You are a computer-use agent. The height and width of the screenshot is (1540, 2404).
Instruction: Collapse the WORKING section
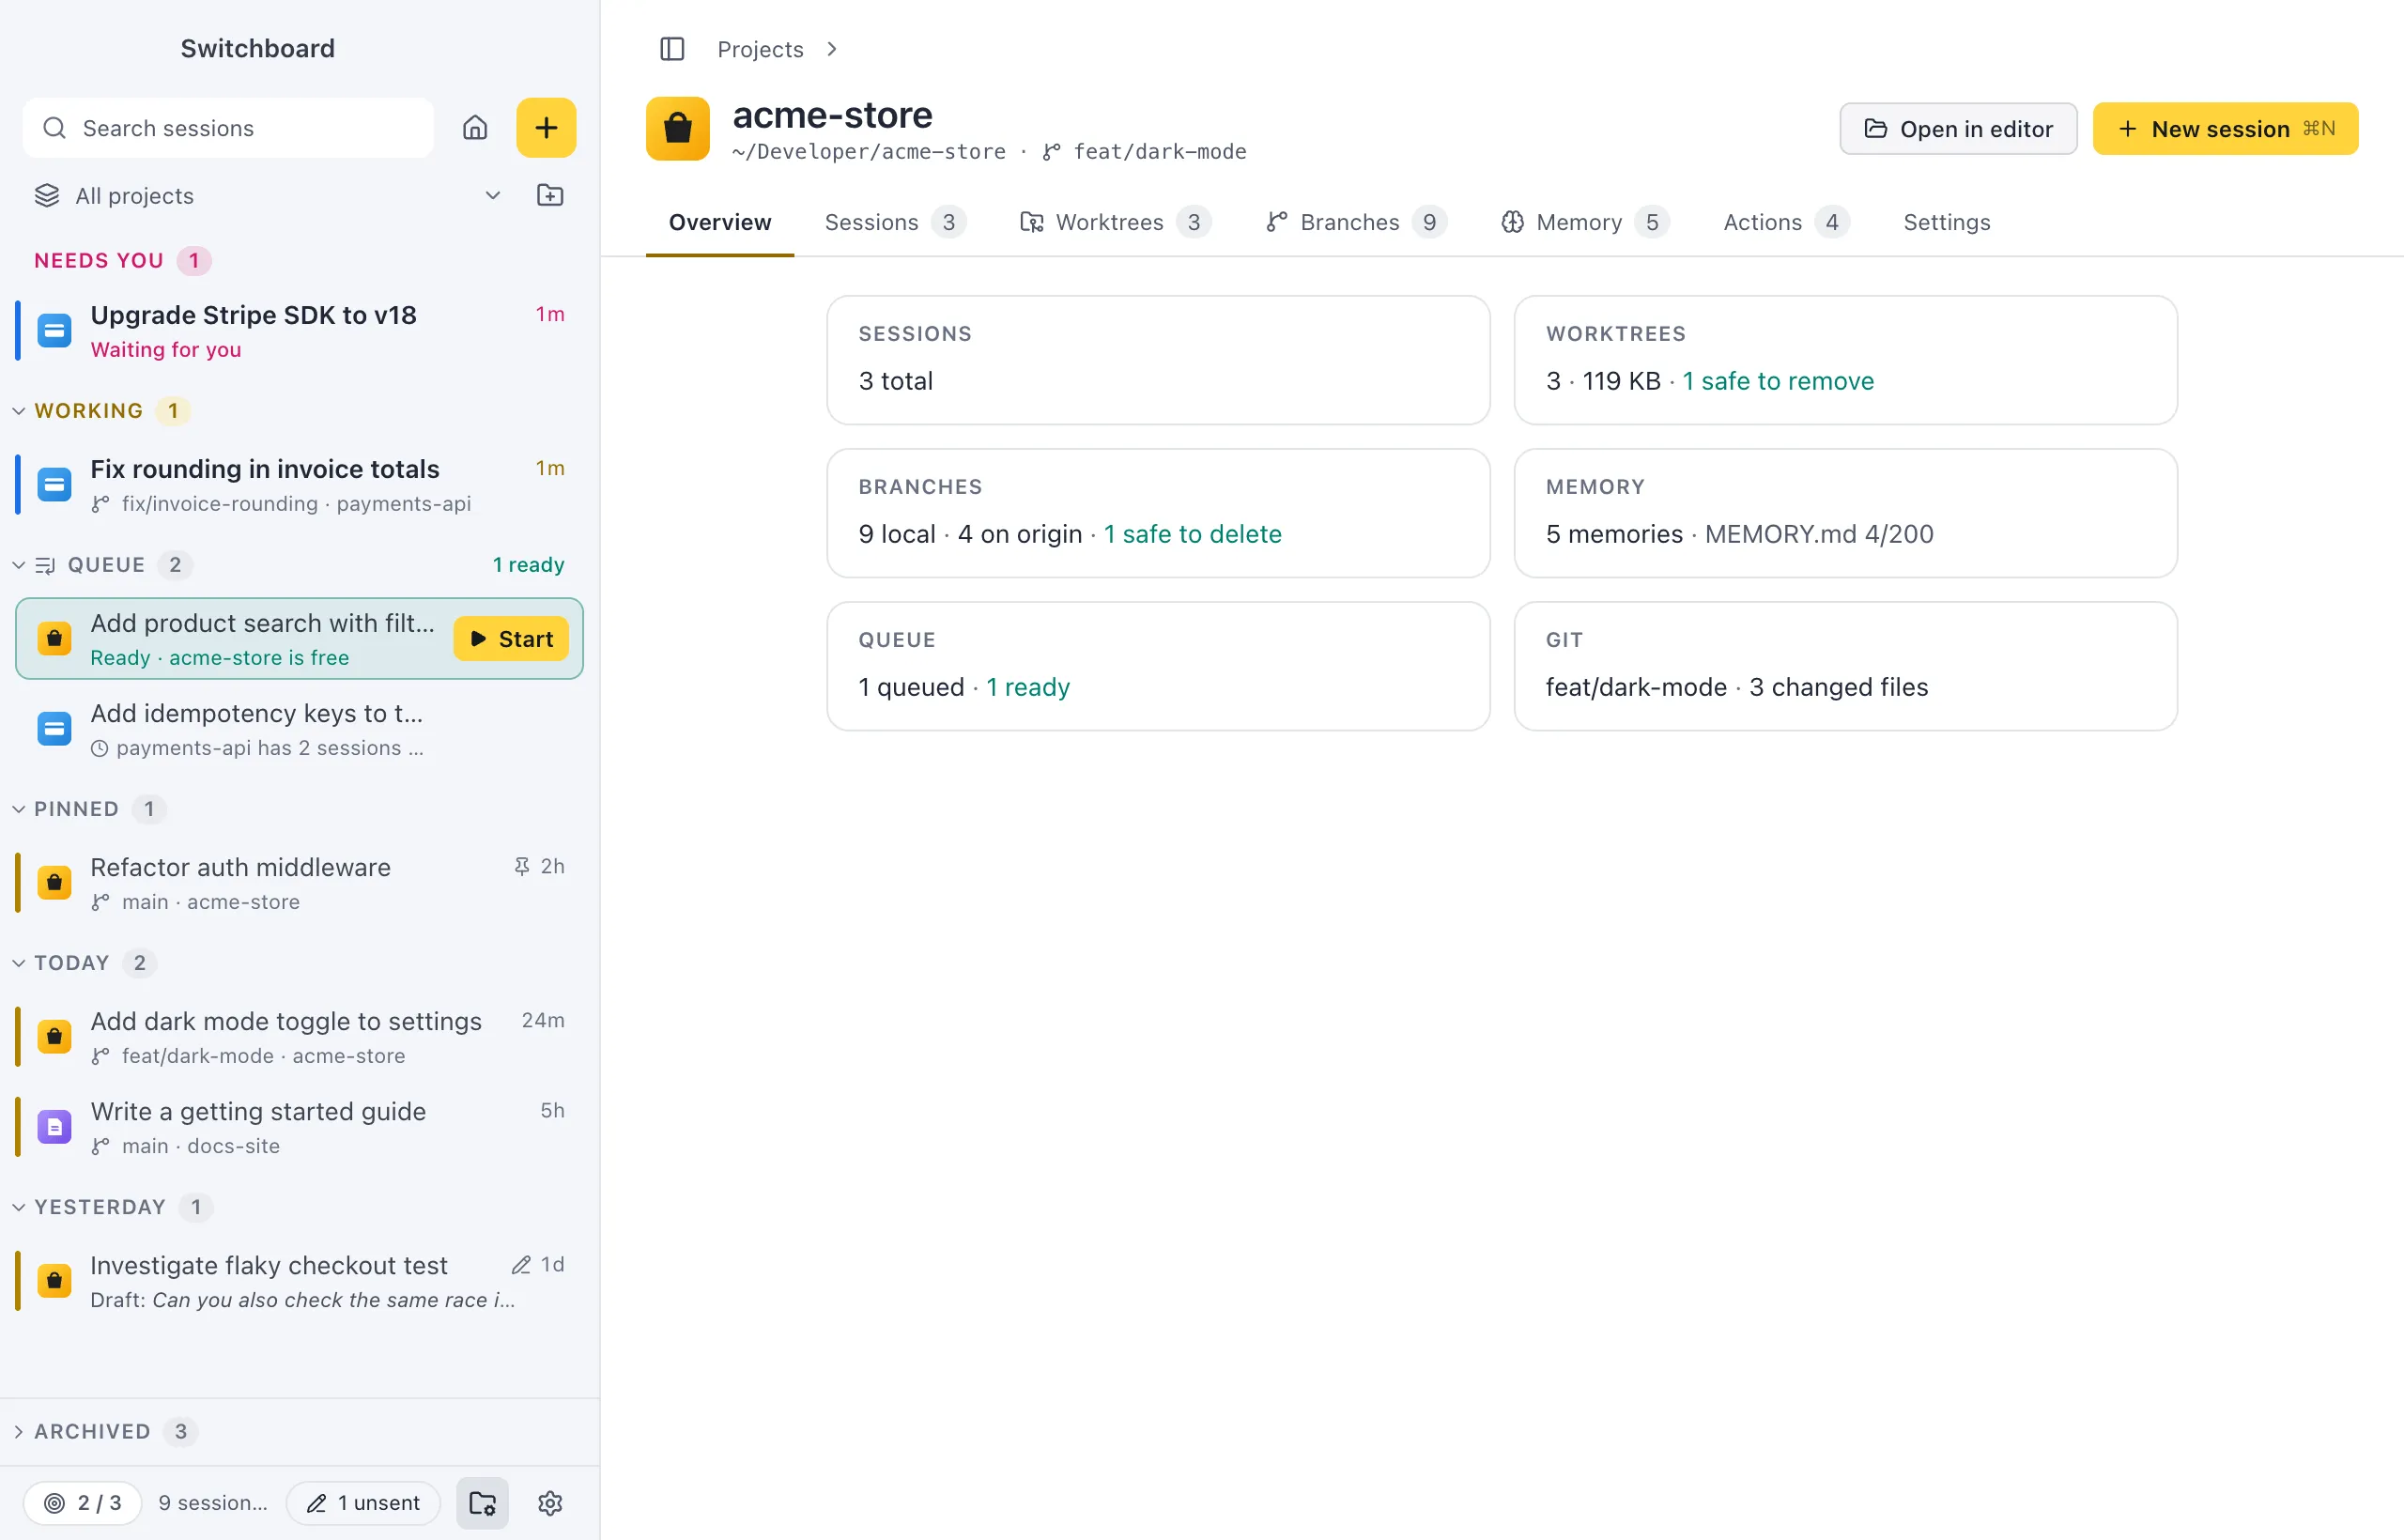click(x=18, y=411)
